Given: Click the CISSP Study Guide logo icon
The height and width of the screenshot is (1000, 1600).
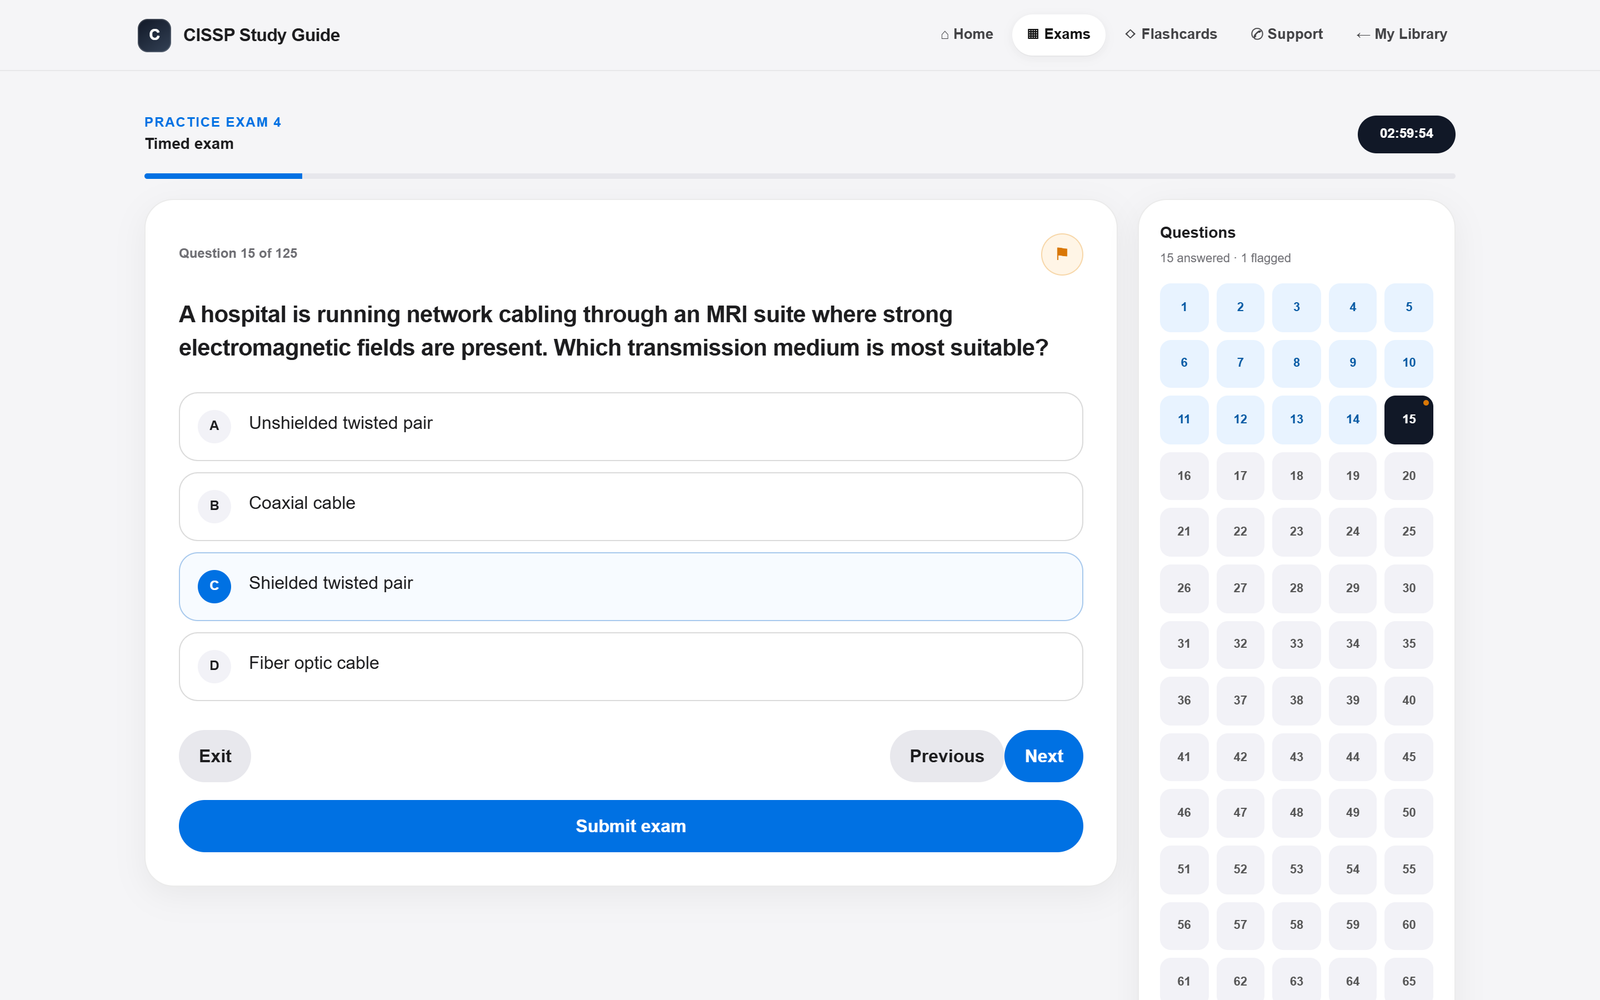Looking at the screenshot, I should [x=154, y=35].
